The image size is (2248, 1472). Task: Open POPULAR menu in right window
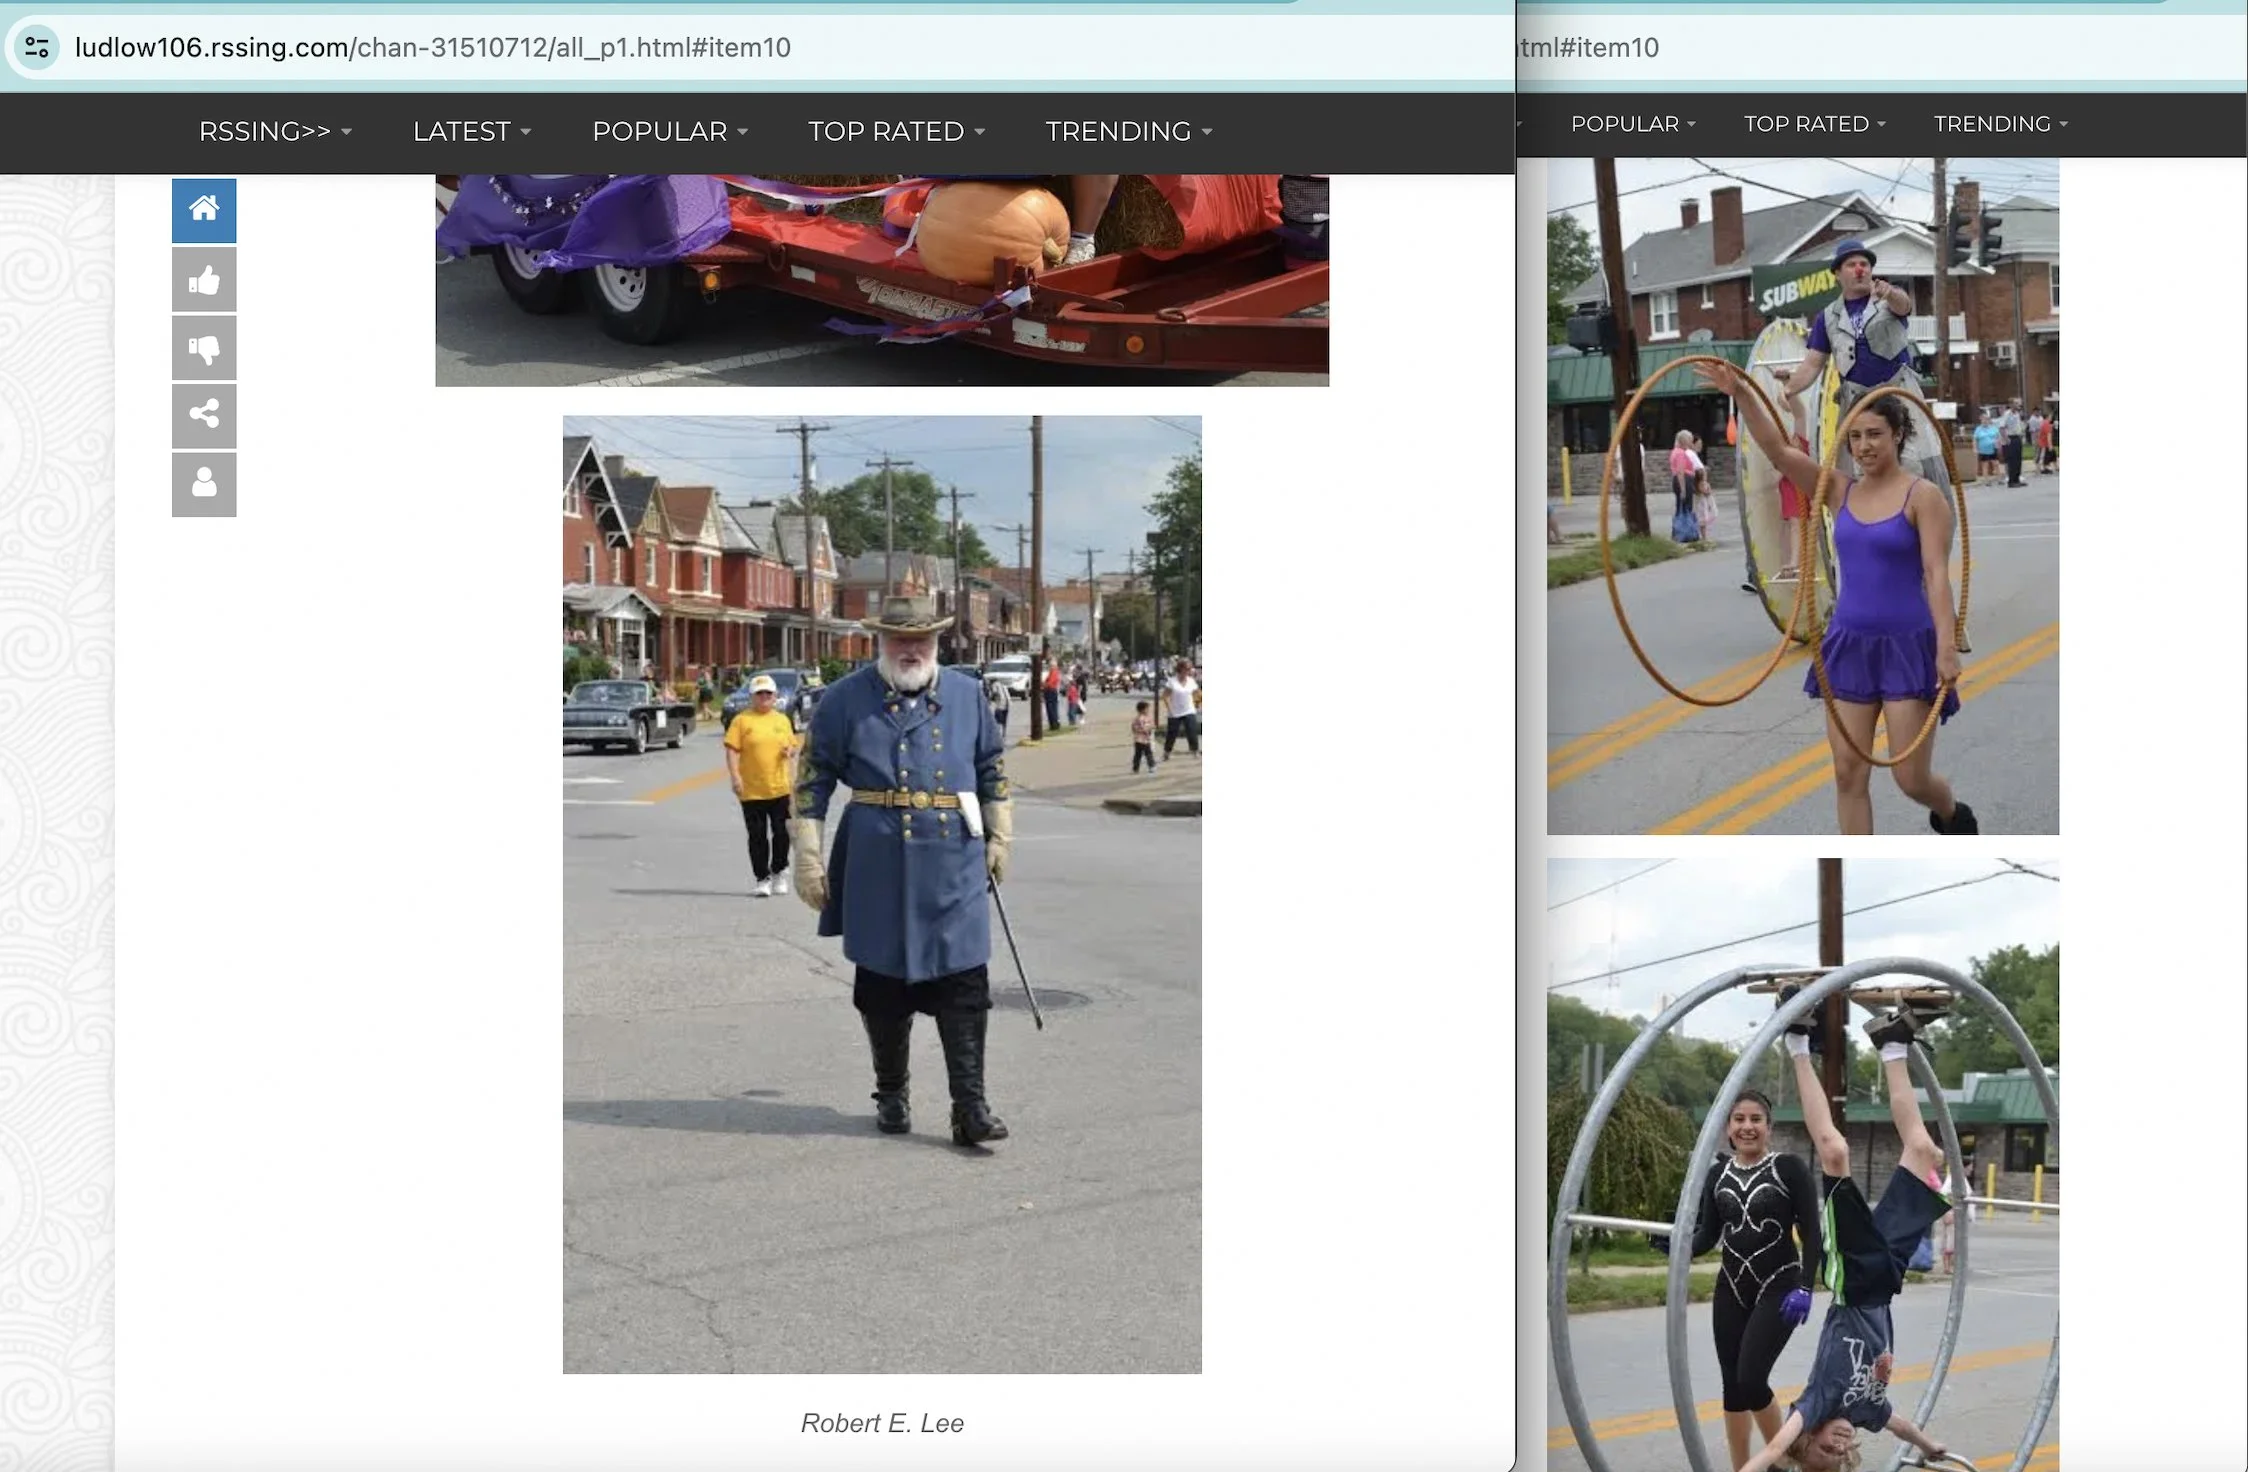coord(1633,124)
